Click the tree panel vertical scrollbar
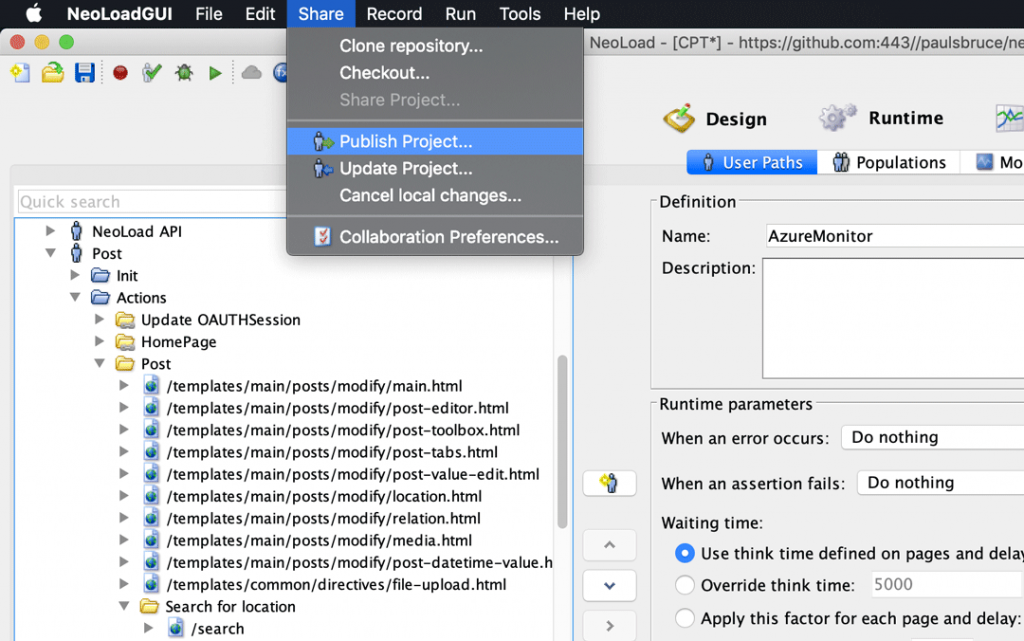 562,441
